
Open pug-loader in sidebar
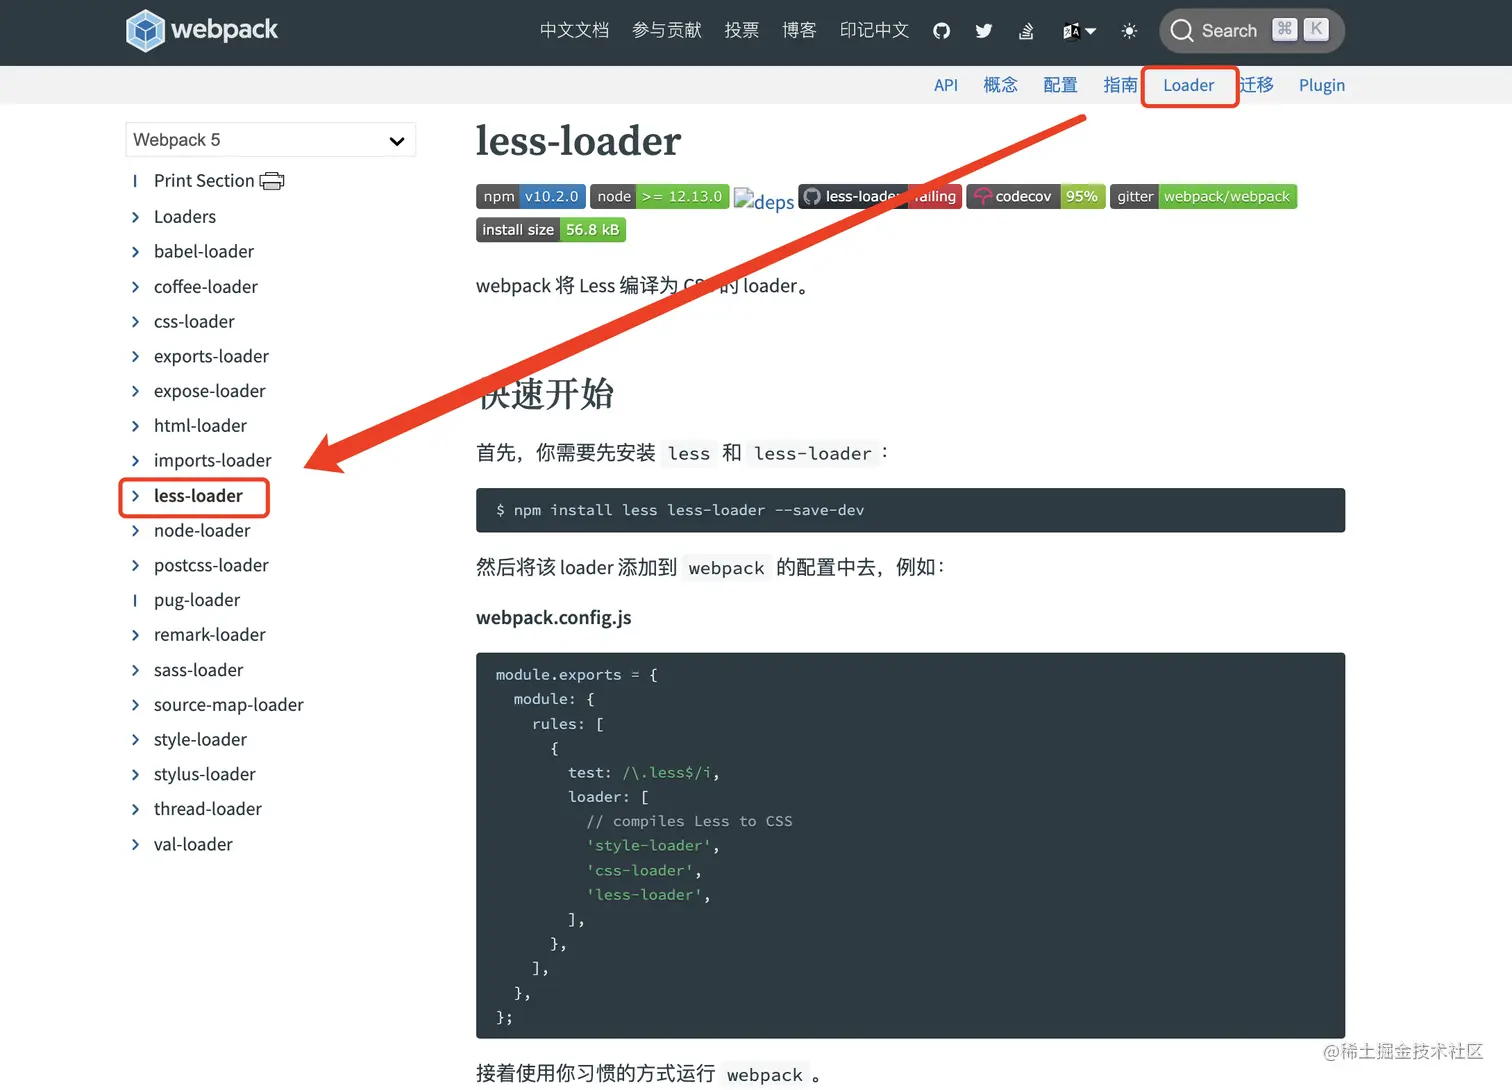pos(197,600)
